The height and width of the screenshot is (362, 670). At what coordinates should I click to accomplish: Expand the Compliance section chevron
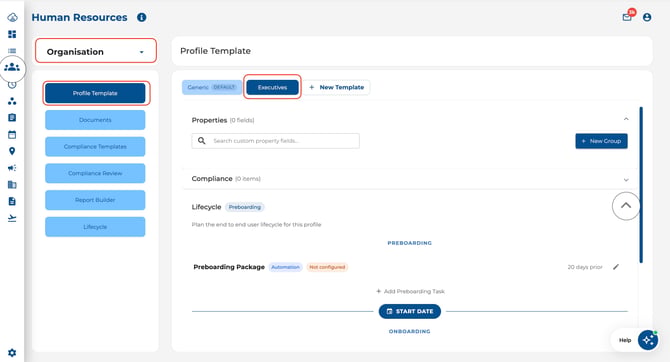click(626, 180)
